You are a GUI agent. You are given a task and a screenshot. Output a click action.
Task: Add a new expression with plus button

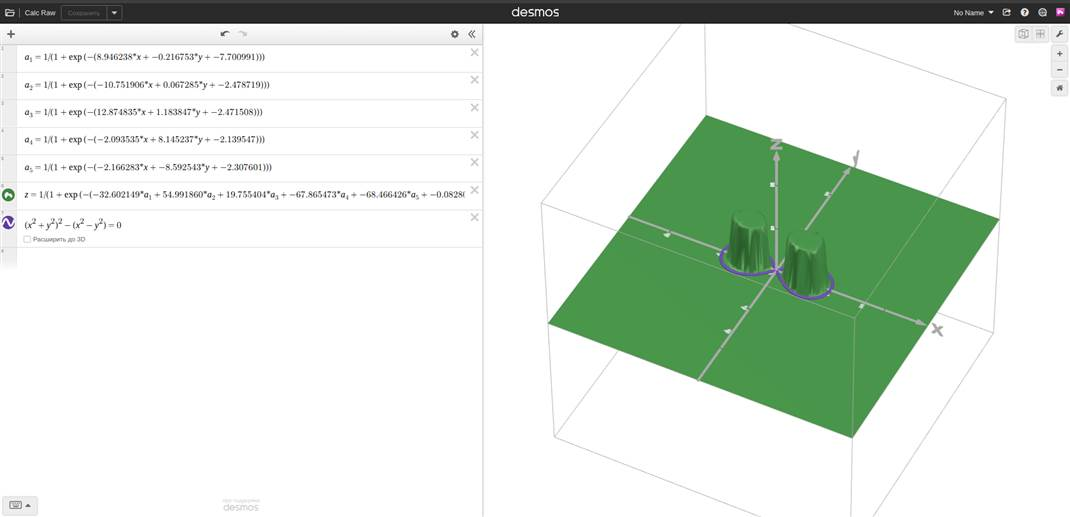11,33
